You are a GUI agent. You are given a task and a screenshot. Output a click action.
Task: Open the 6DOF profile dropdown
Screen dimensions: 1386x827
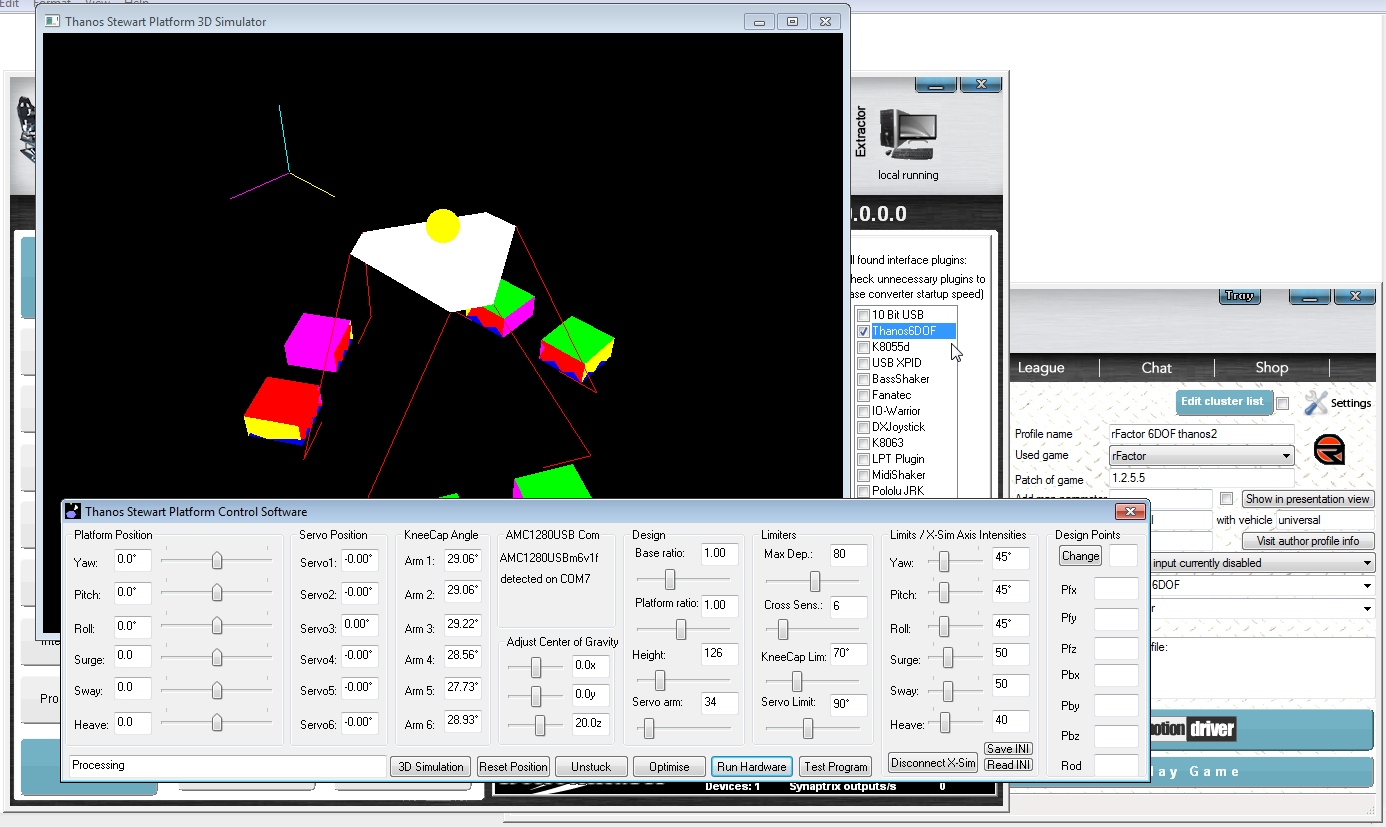tap(1367, 583)
